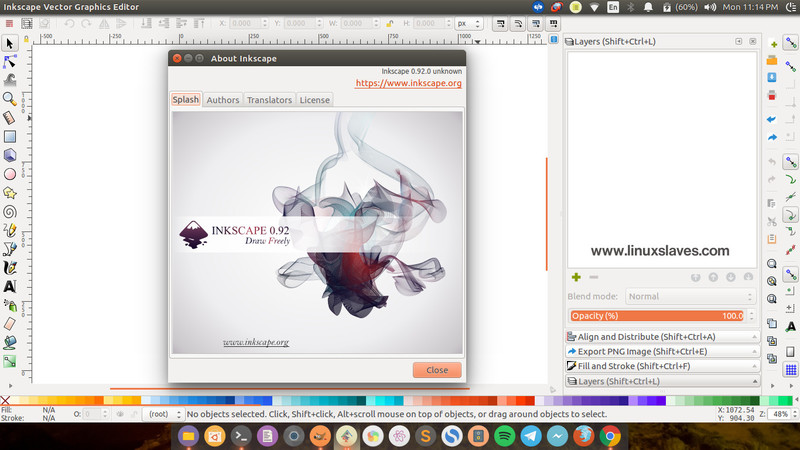Click the zoom percentage stepper
800x450 pixels.
(794, 414)
